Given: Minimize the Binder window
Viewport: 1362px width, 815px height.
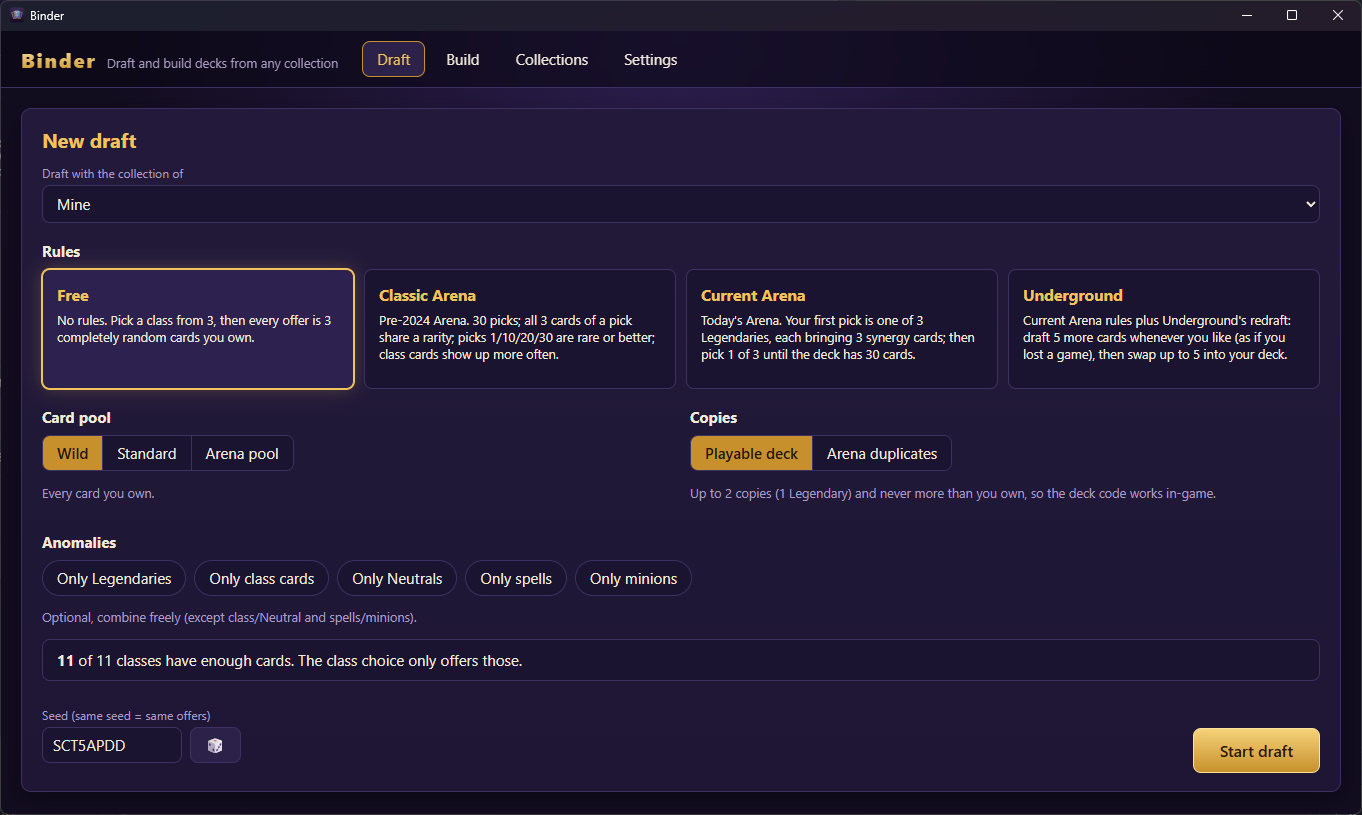Looking at the screenshot, I should click(1247, 15).
